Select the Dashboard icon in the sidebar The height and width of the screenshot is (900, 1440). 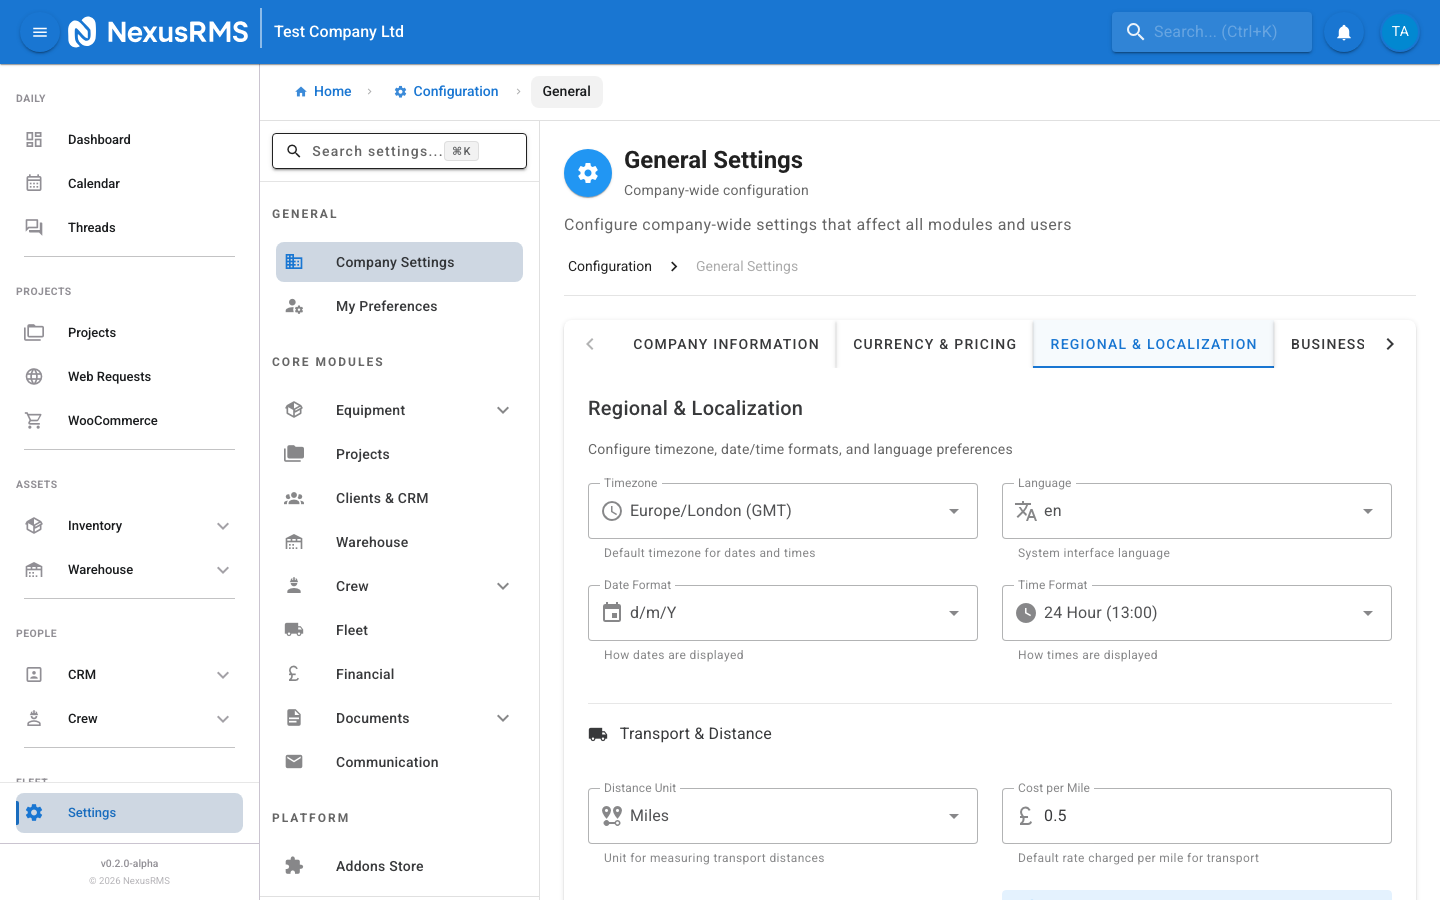coord(34,139)
